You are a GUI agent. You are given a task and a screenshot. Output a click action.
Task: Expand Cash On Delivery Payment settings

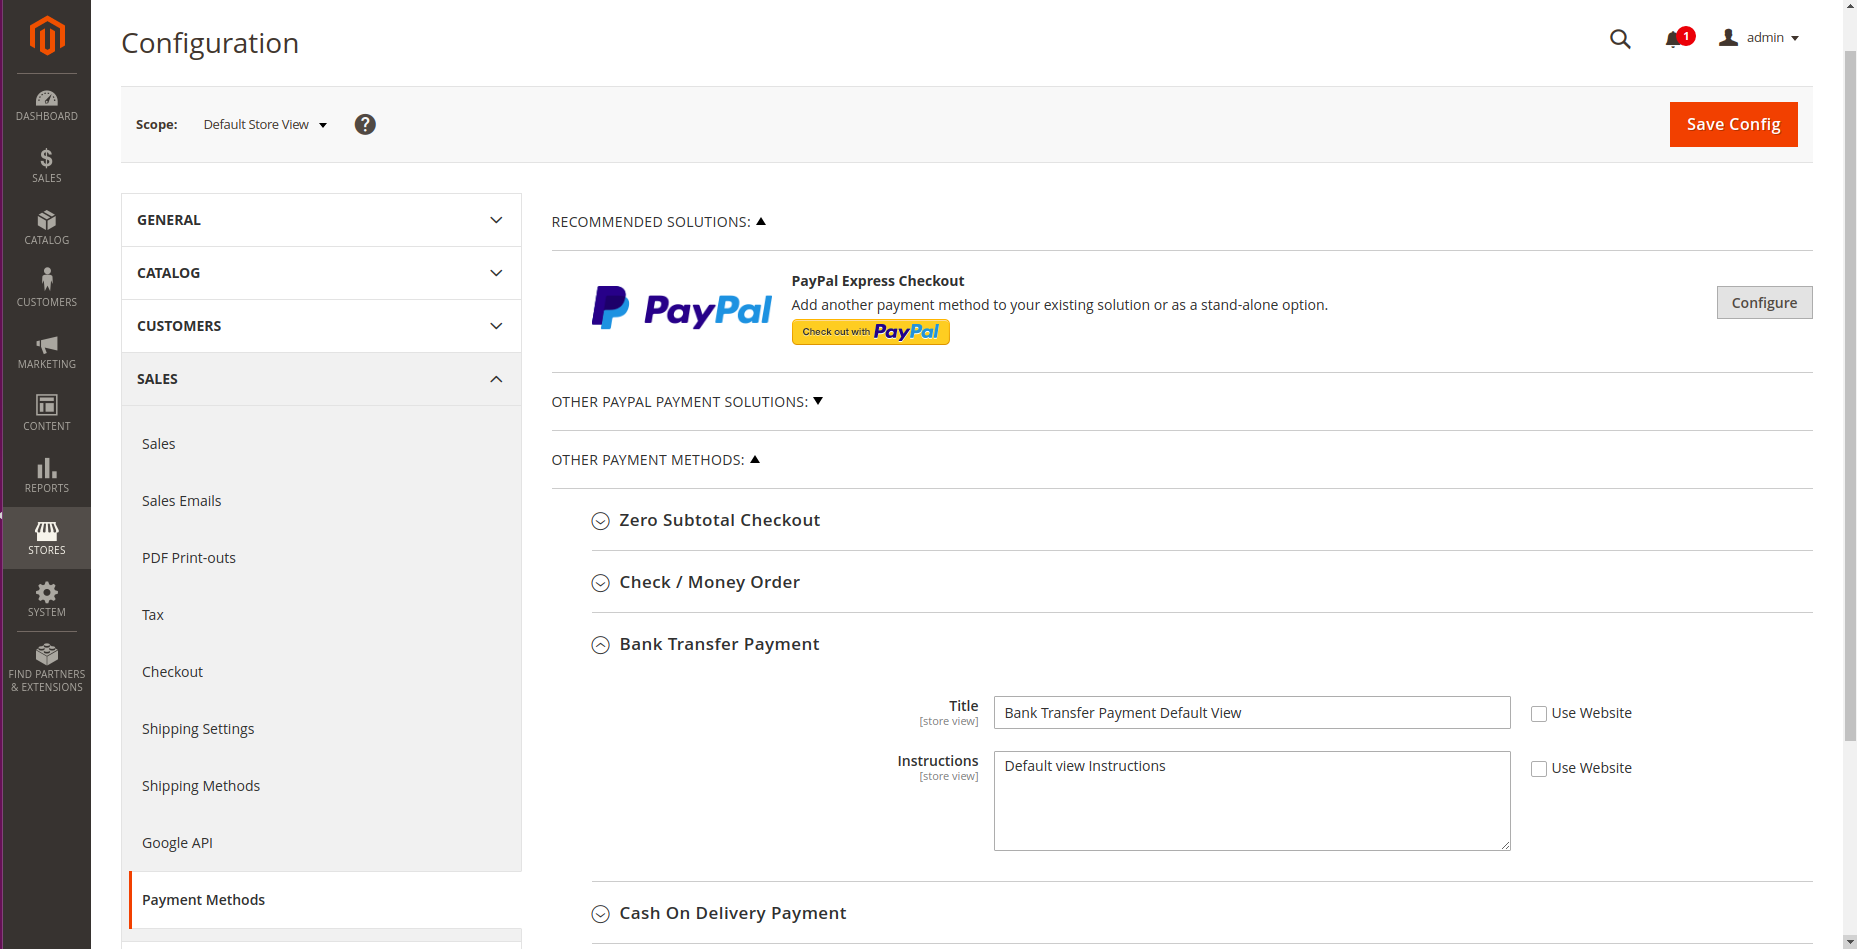pos(719,913)
